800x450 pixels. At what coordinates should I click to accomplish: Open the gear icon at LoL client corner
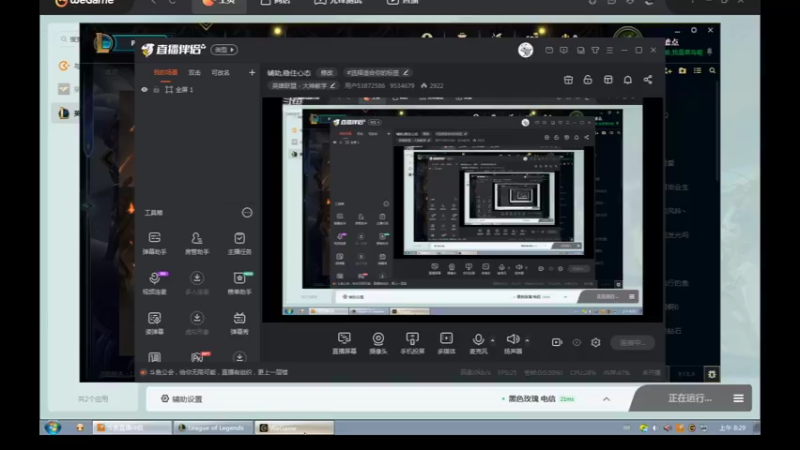(712, 374)
